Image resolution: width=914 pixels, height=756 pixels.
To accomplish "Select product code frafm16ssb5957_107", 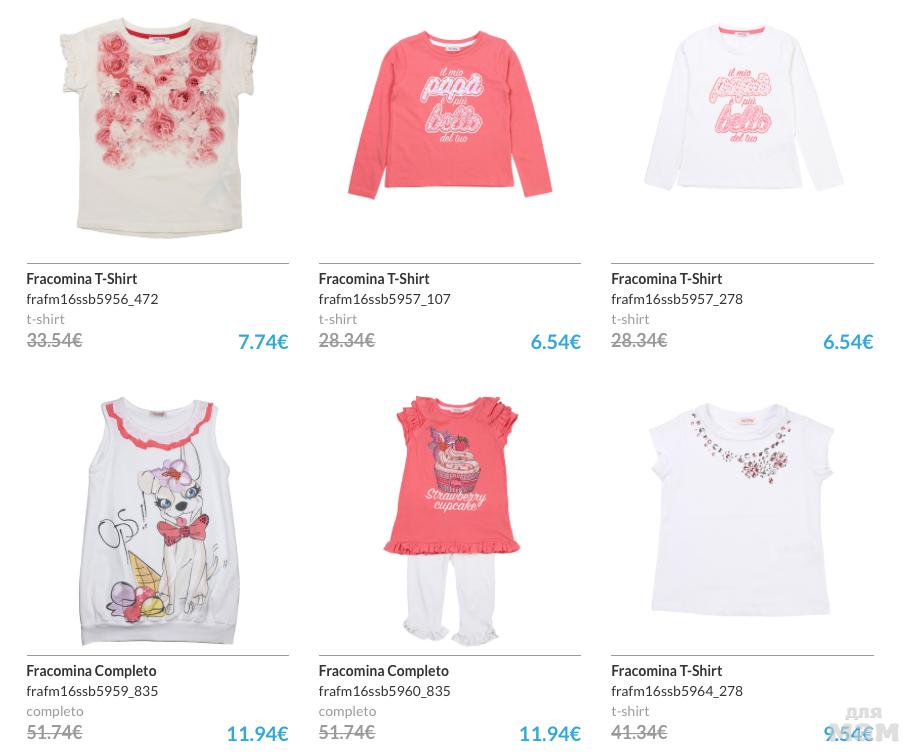I will (384, 299).
